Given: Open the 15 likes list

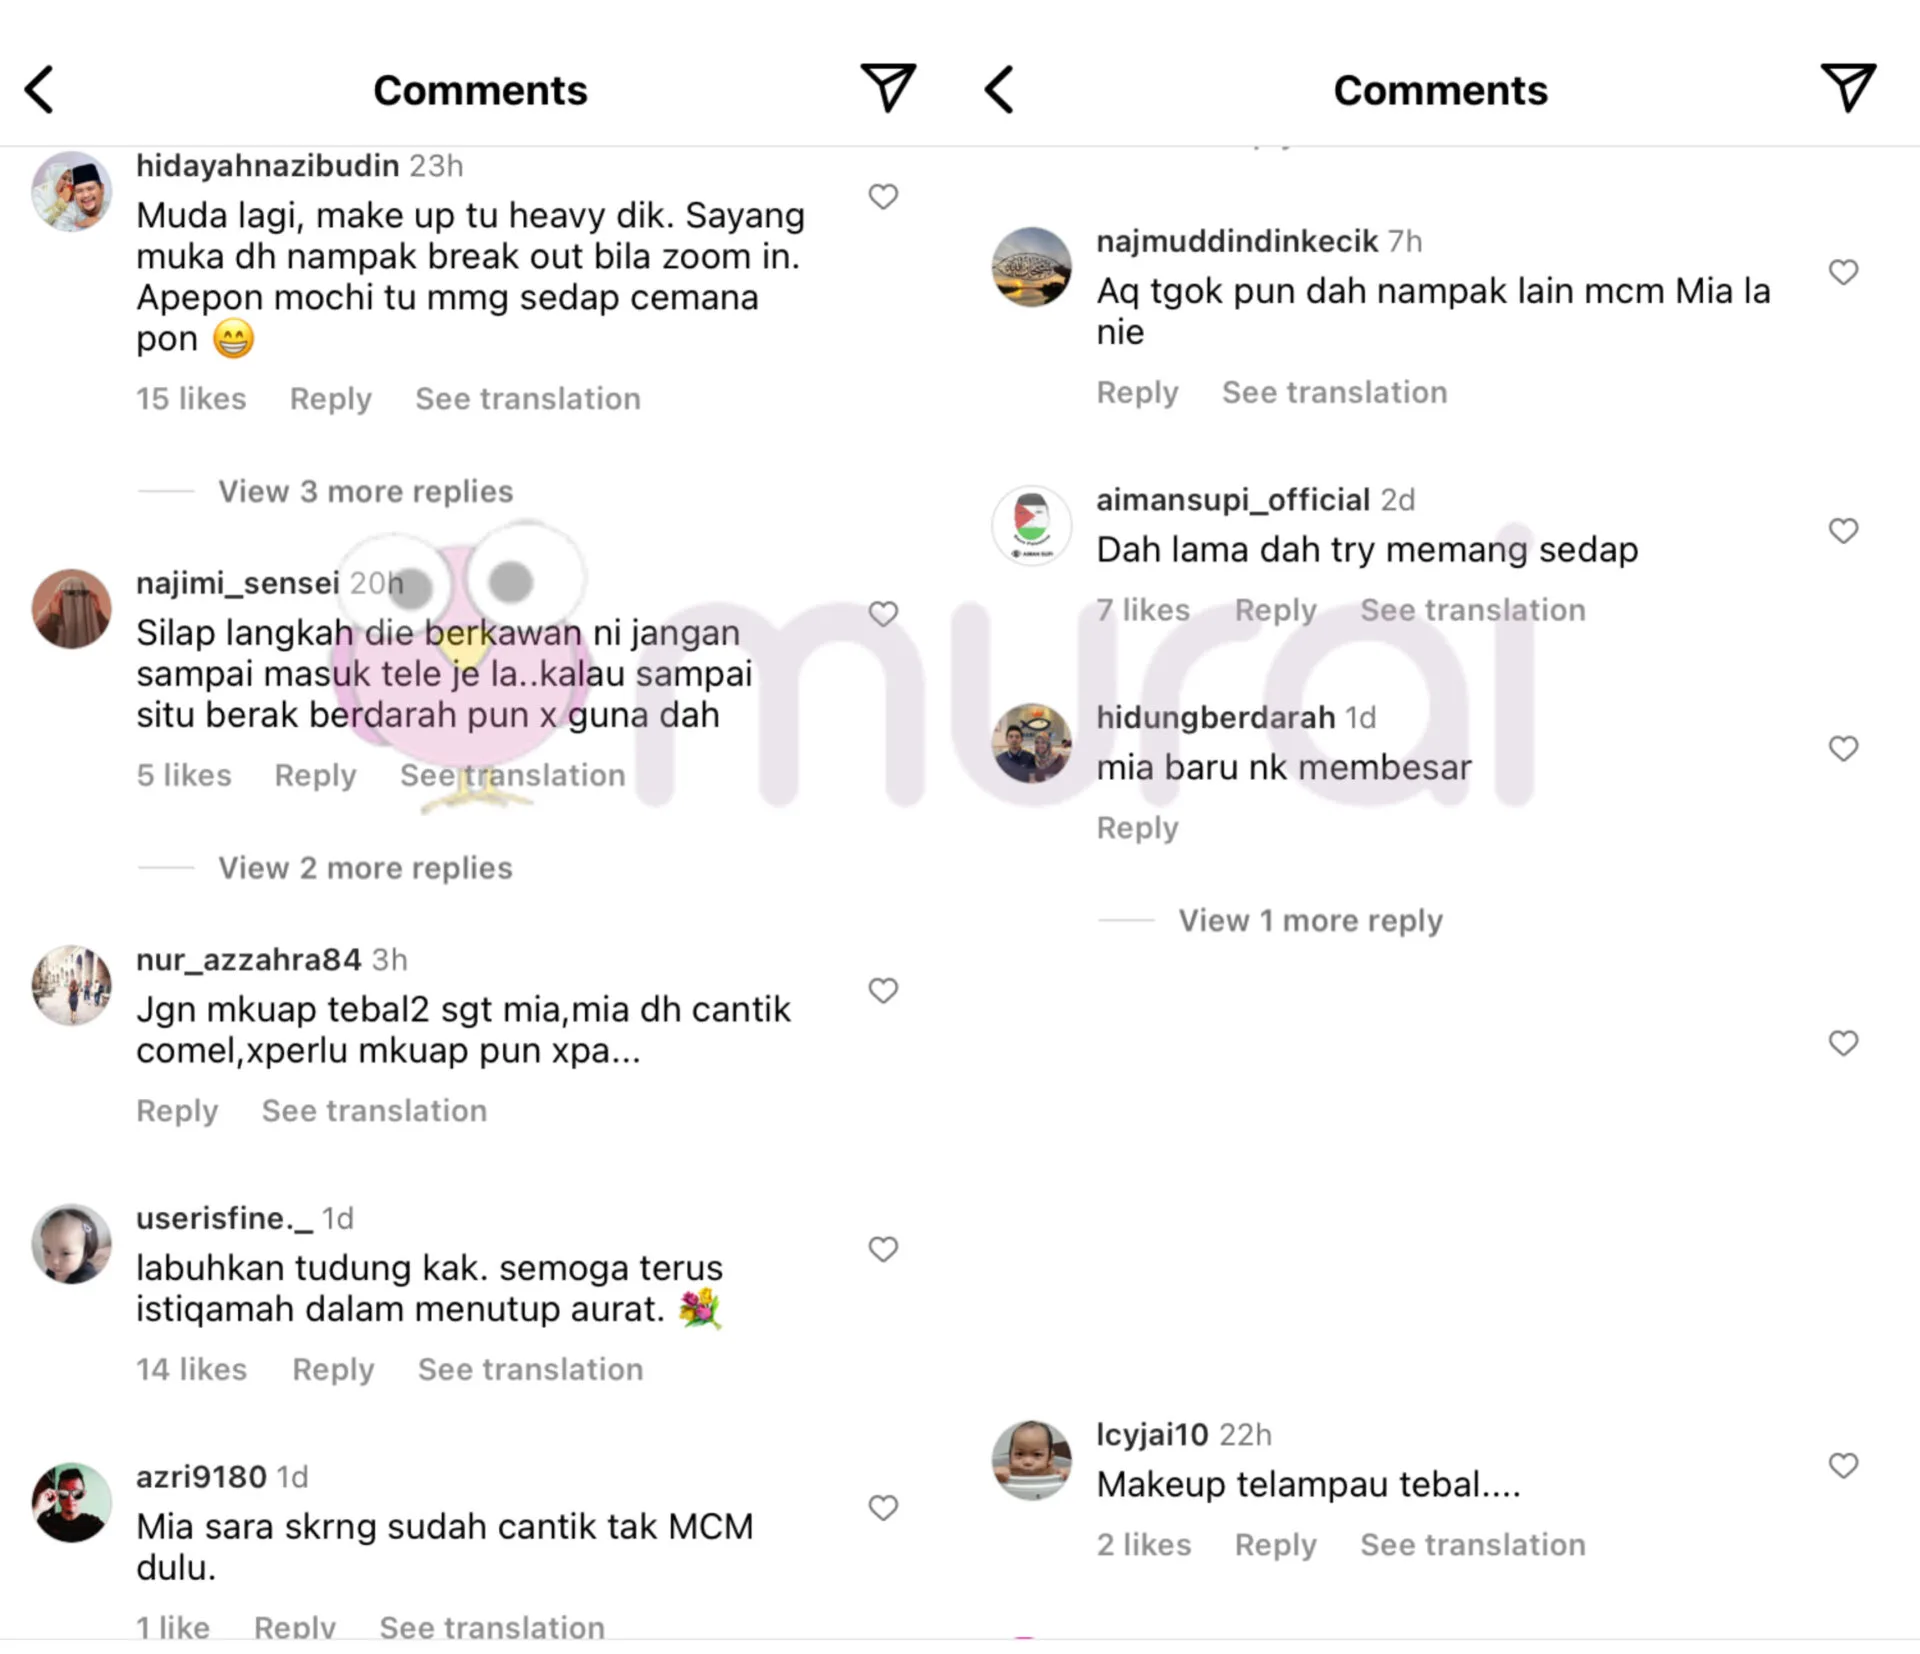Looking at the screenshot, I should [191, 399].
